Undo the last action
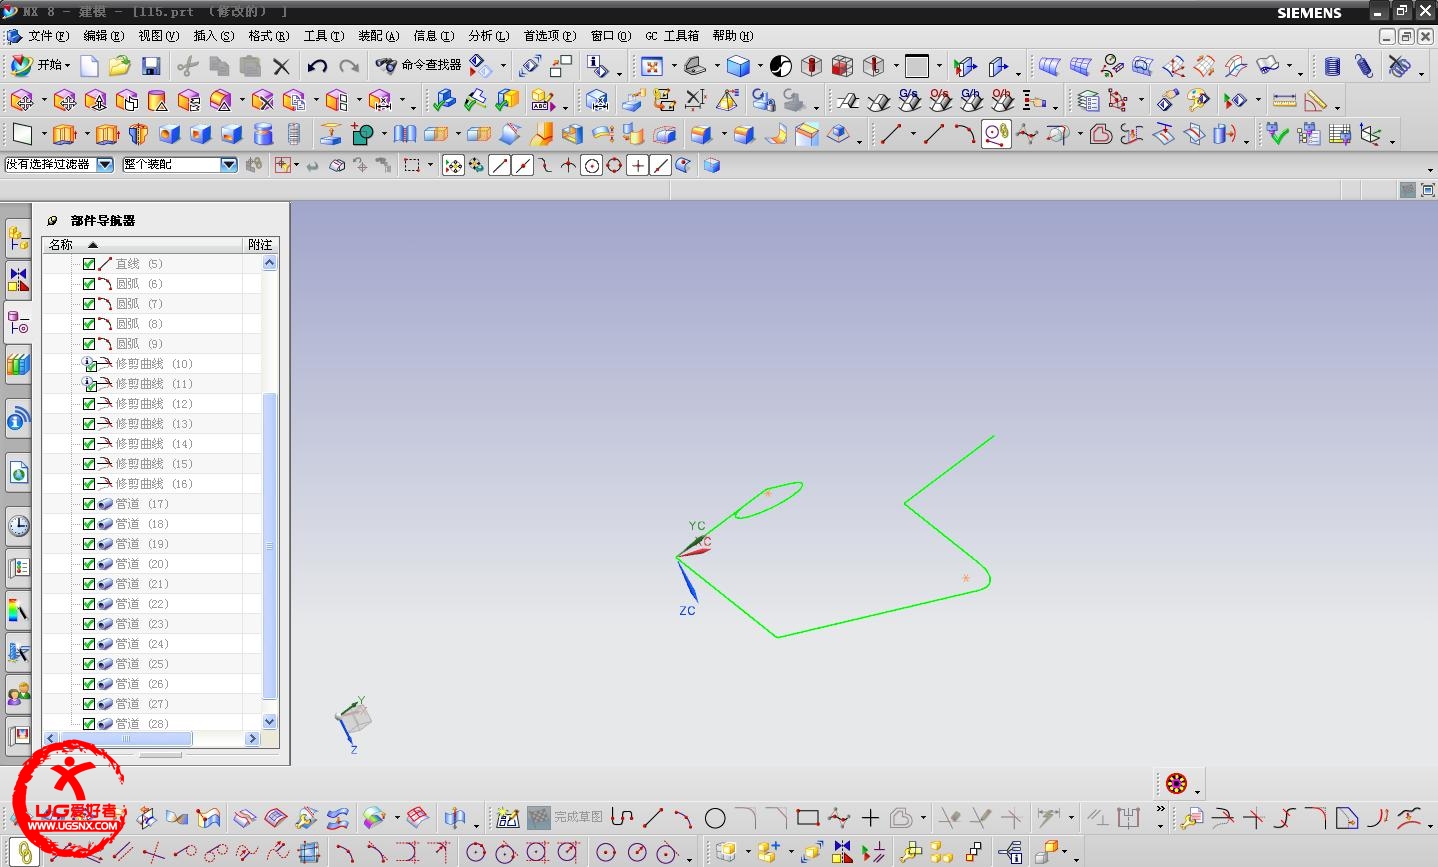This screenshot has height=867, width=1438. (x=317, y=66)
